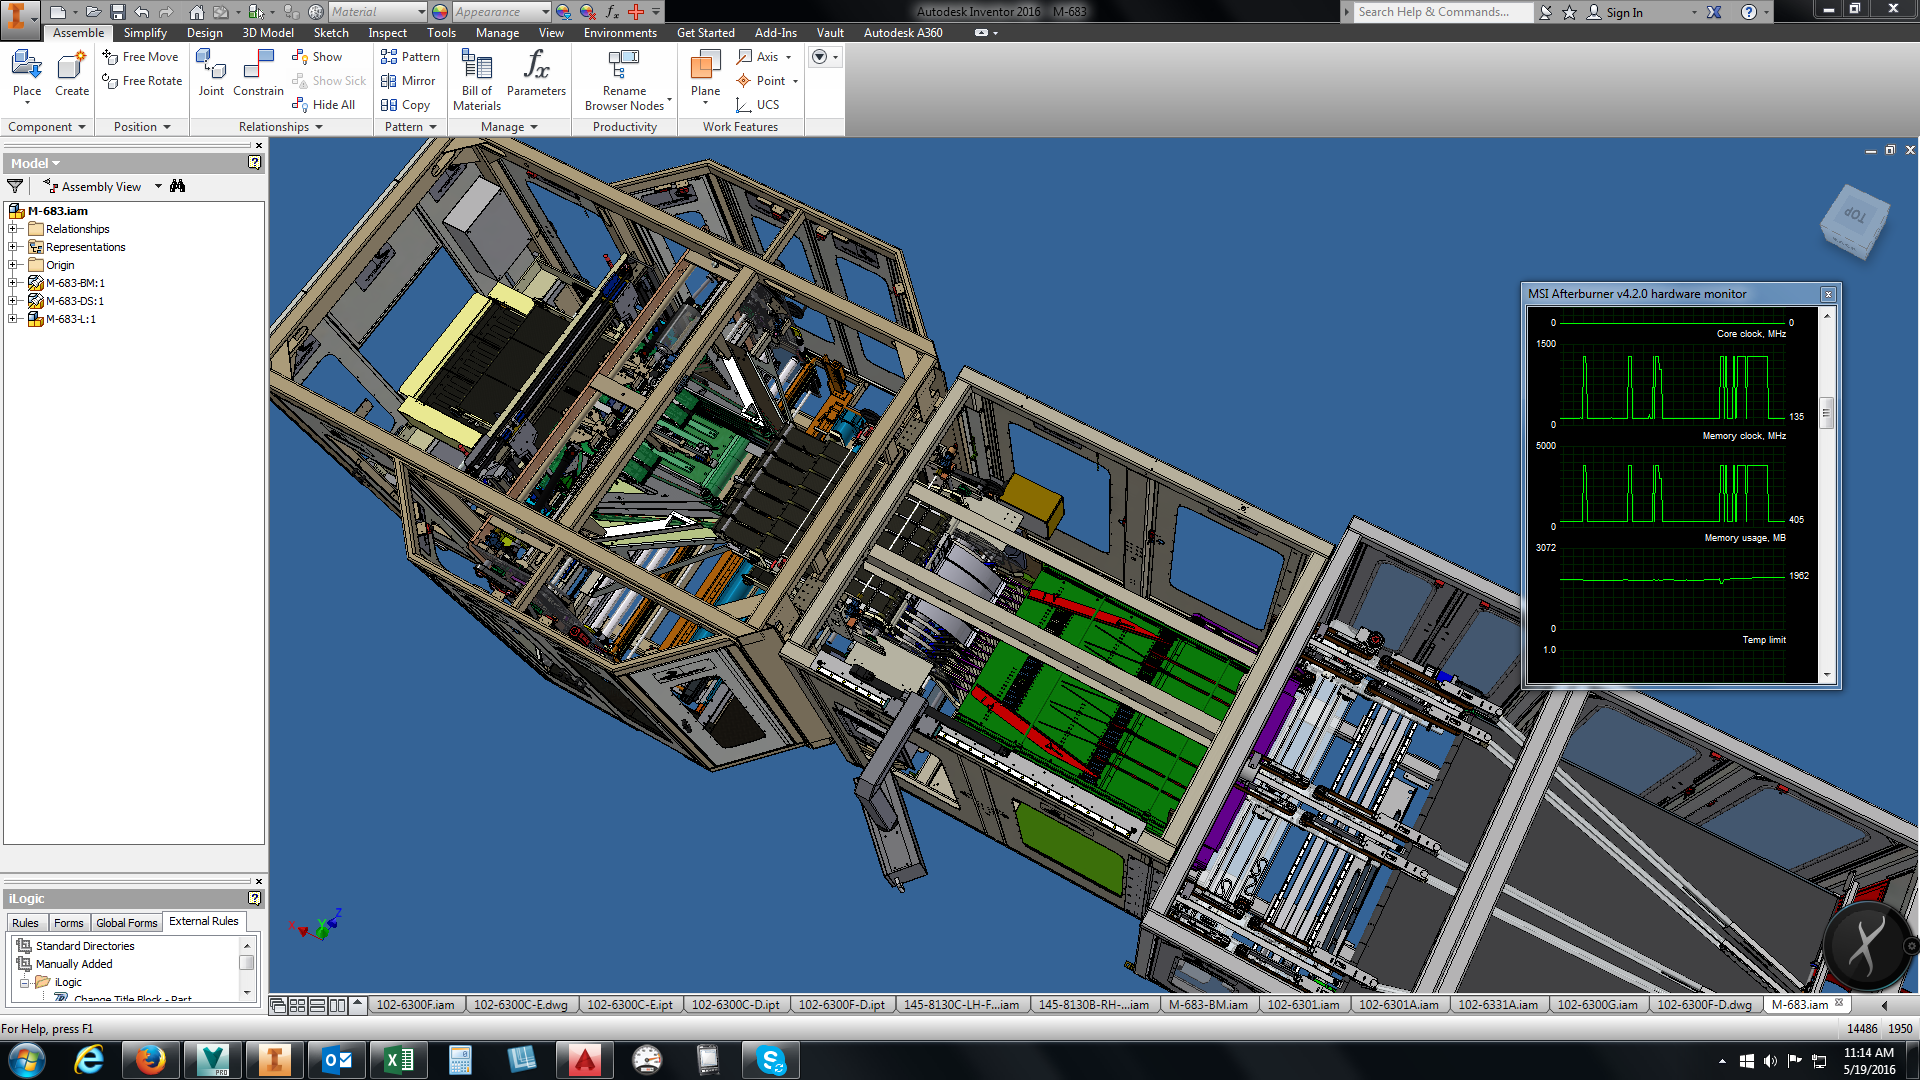Click the Show relationships tool
The image size is (1920, 1080).
point(317,57)
